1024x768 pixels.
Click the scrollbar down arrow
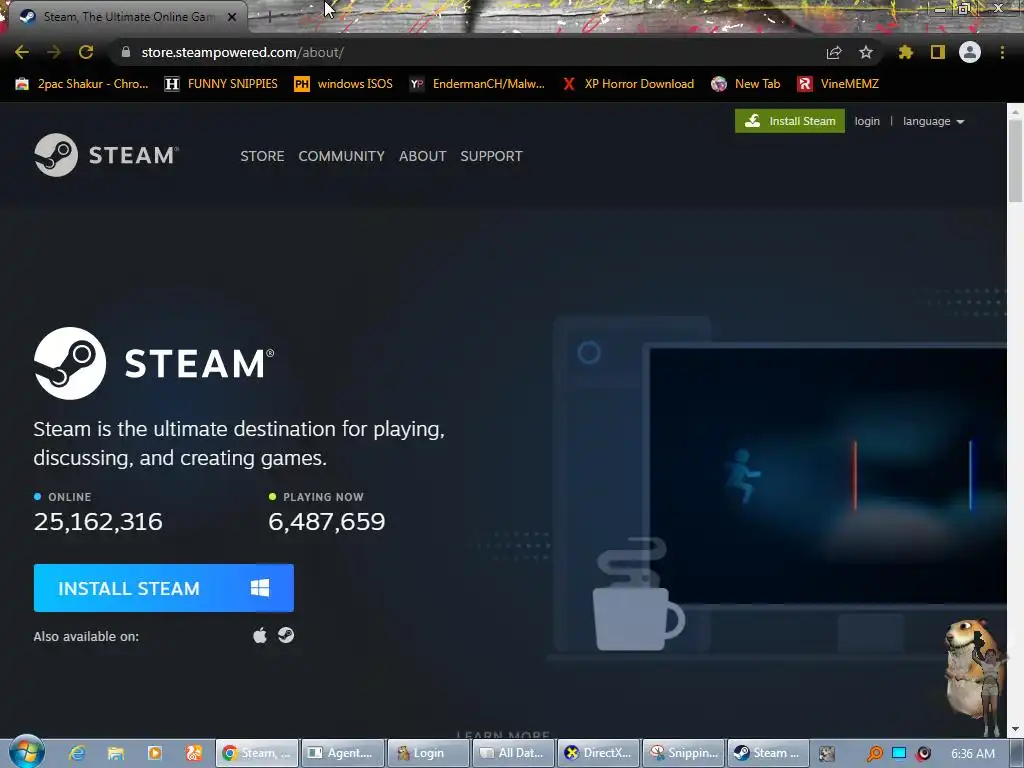coord(1015,729)
